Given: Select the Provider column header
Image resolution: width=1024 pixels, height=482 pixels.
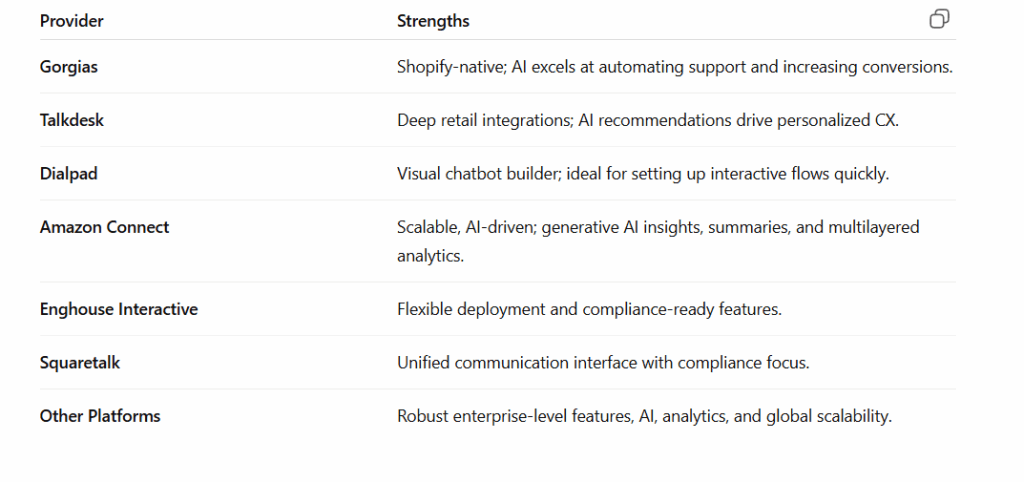Looking at the screenshot, I should pos(72,21).
